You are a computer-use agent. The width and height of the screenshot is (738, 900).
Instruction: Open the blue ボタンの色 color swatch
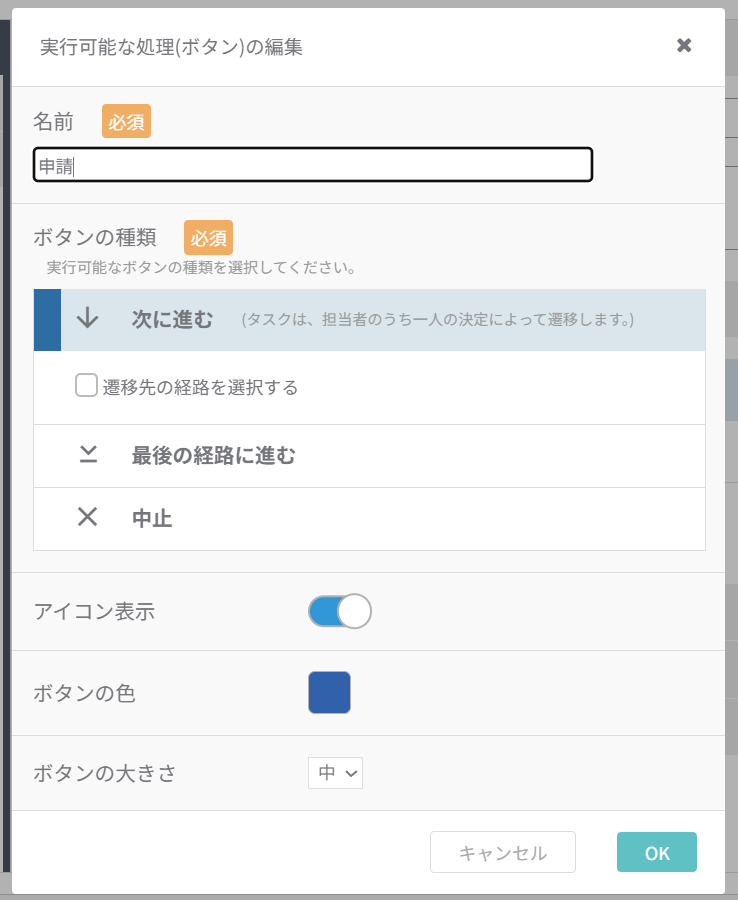click(x=329, y=693)
